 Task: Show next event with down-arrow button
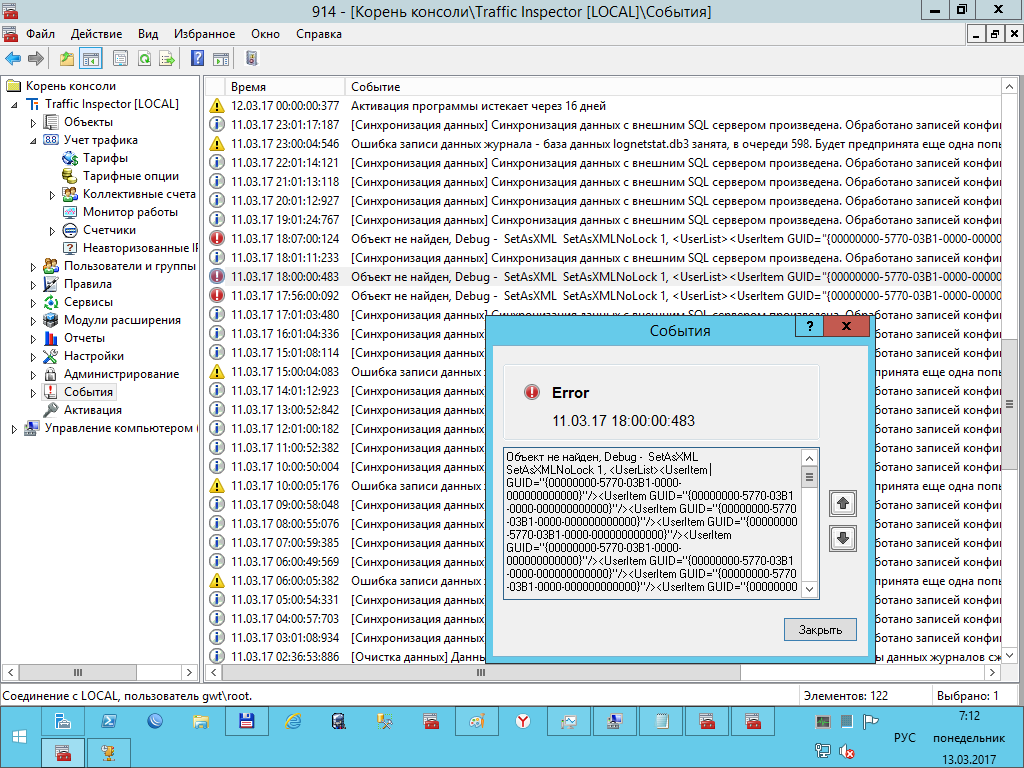click(x=842, y=539)
